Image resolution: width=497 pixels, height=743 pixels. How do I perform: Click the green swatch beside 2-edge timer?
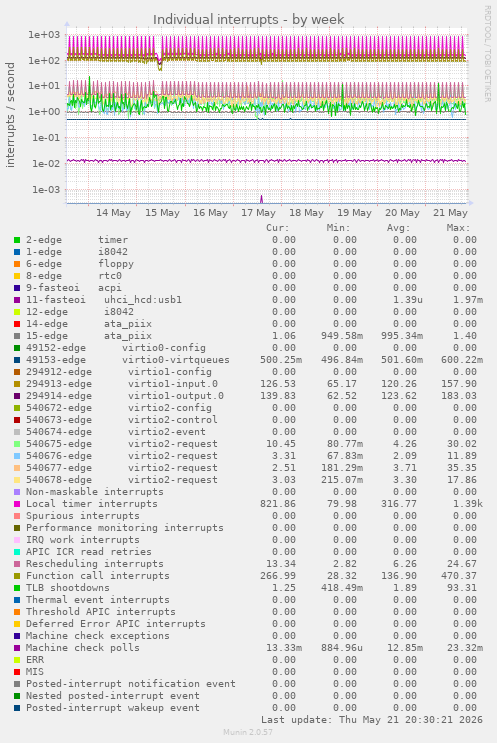pos(17,240)
